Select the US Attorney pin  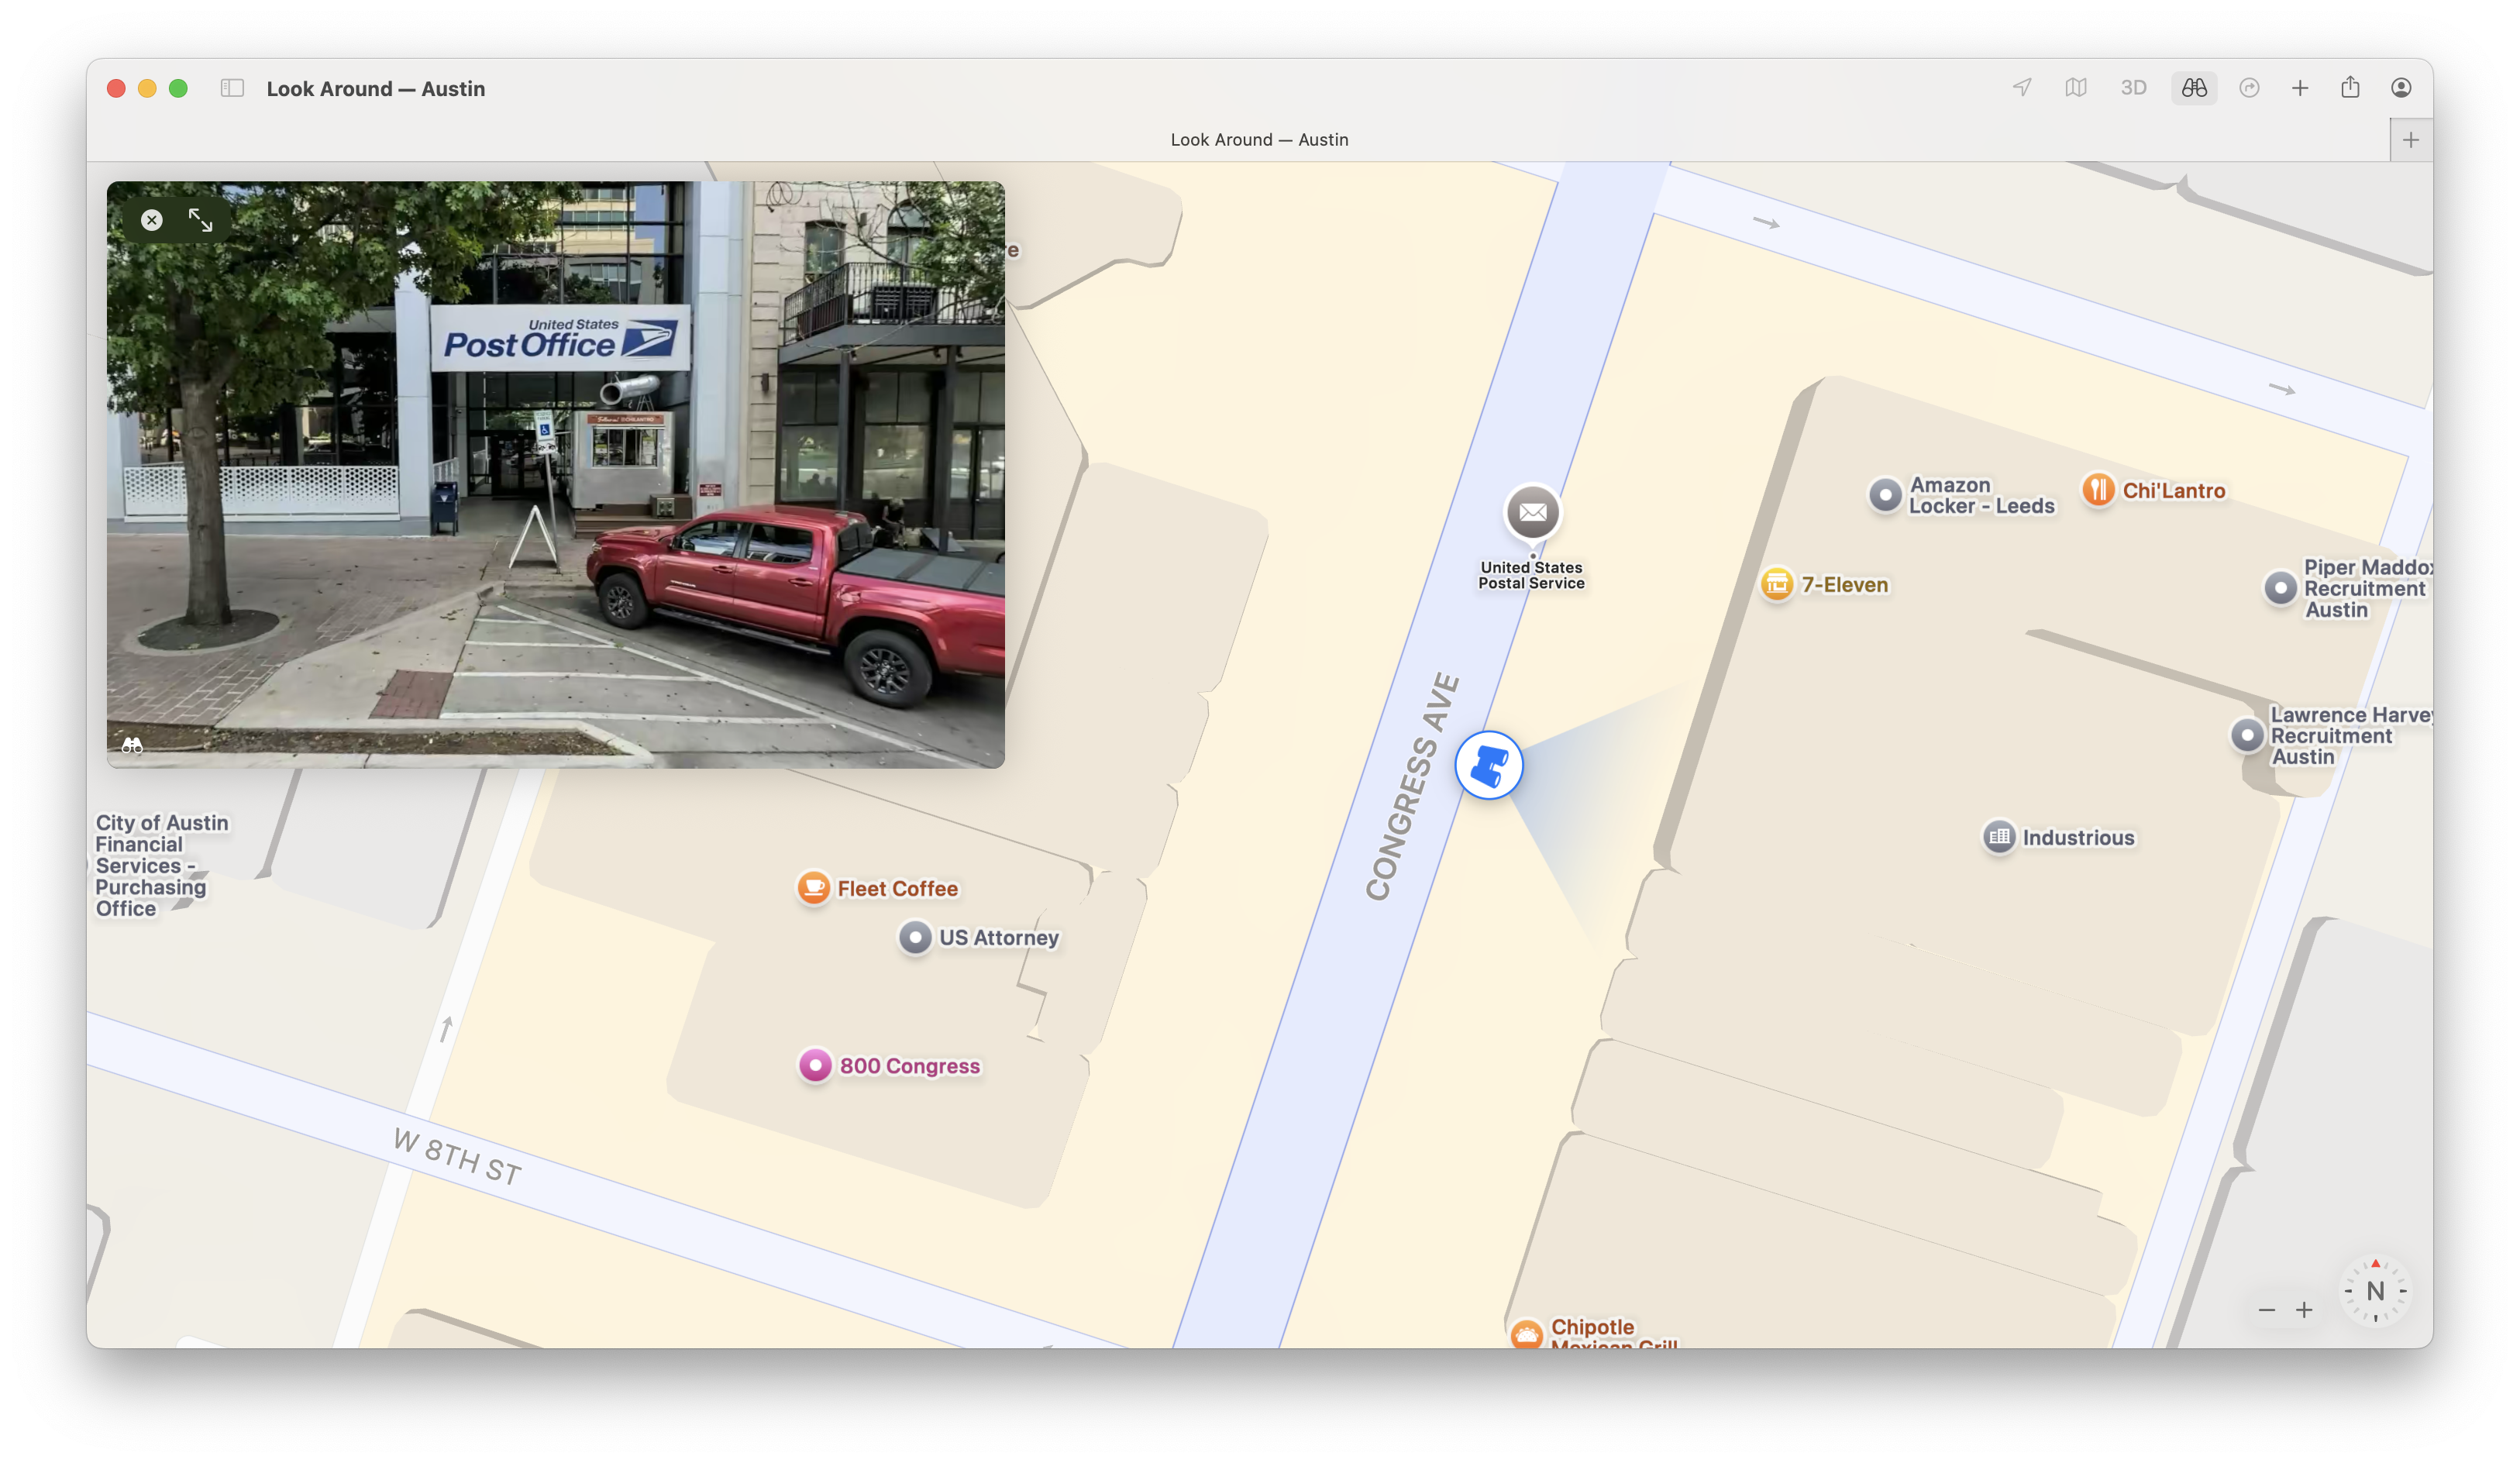(x=915, y=938)
